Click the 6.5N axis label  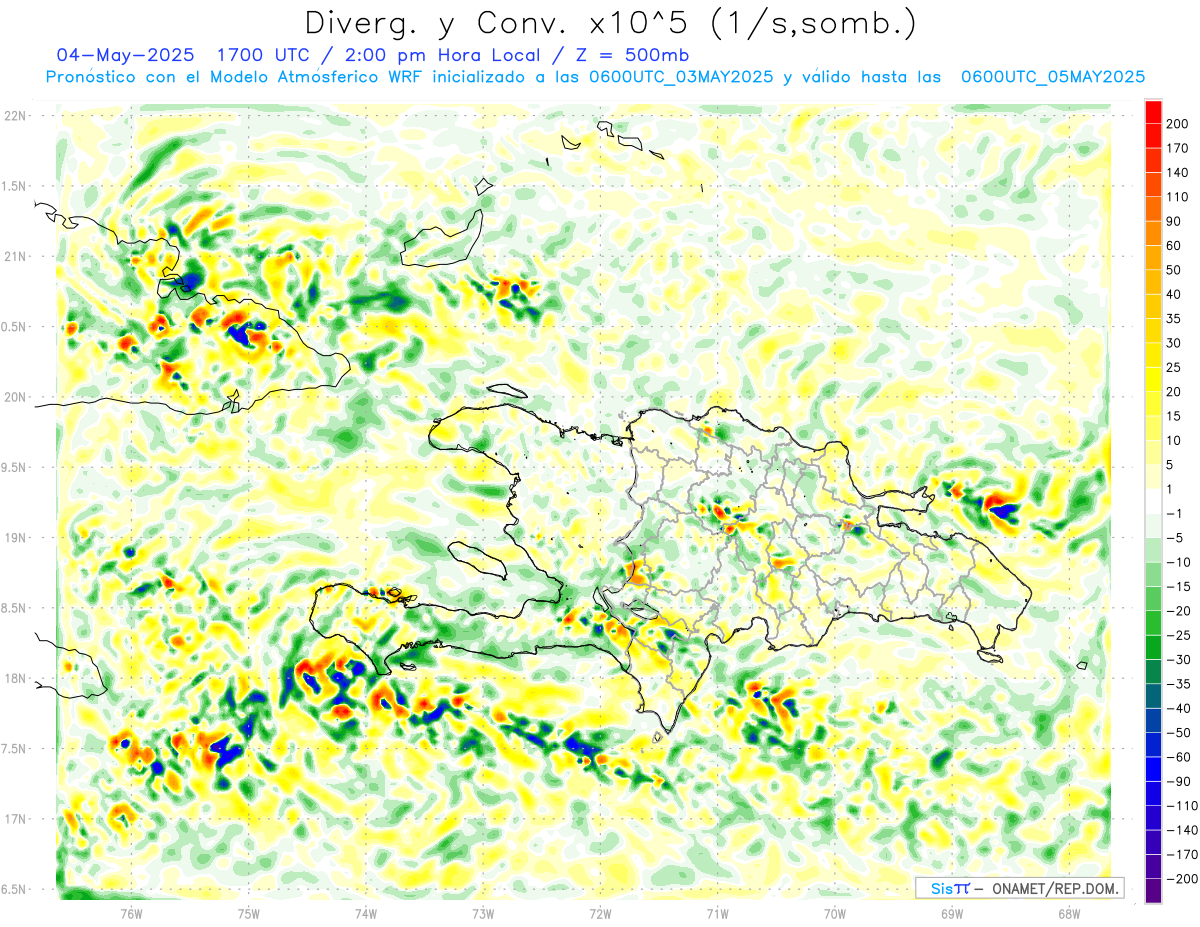click(14, 889)
